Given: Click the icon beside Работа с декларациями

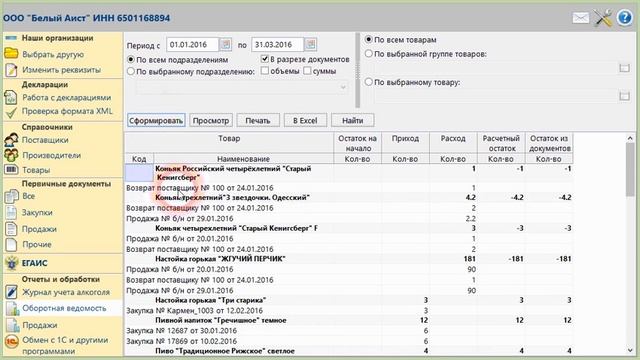Looking at the screenshot, I should coord(11,98).
